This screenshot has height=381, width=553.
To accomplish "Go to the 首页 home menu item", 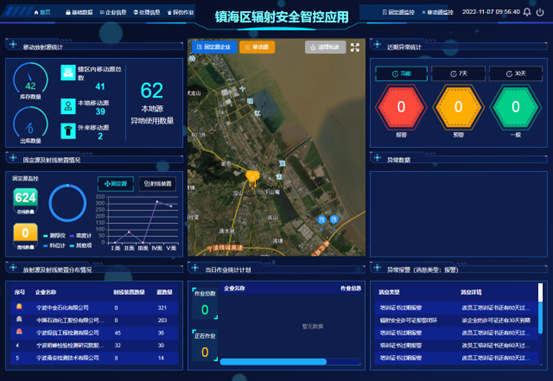I will (x=42, y=12).
